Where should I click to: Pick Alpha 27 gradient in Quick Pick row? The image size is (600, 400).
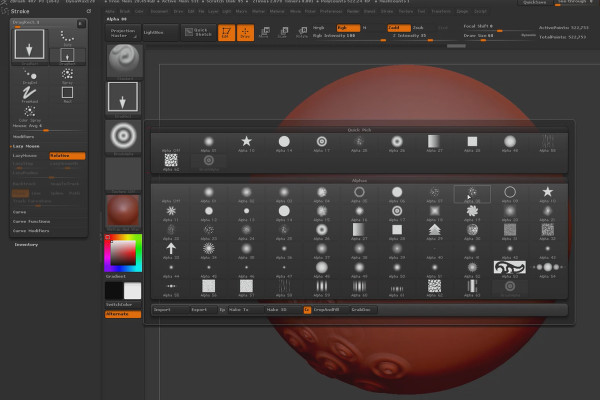(434, 144)
